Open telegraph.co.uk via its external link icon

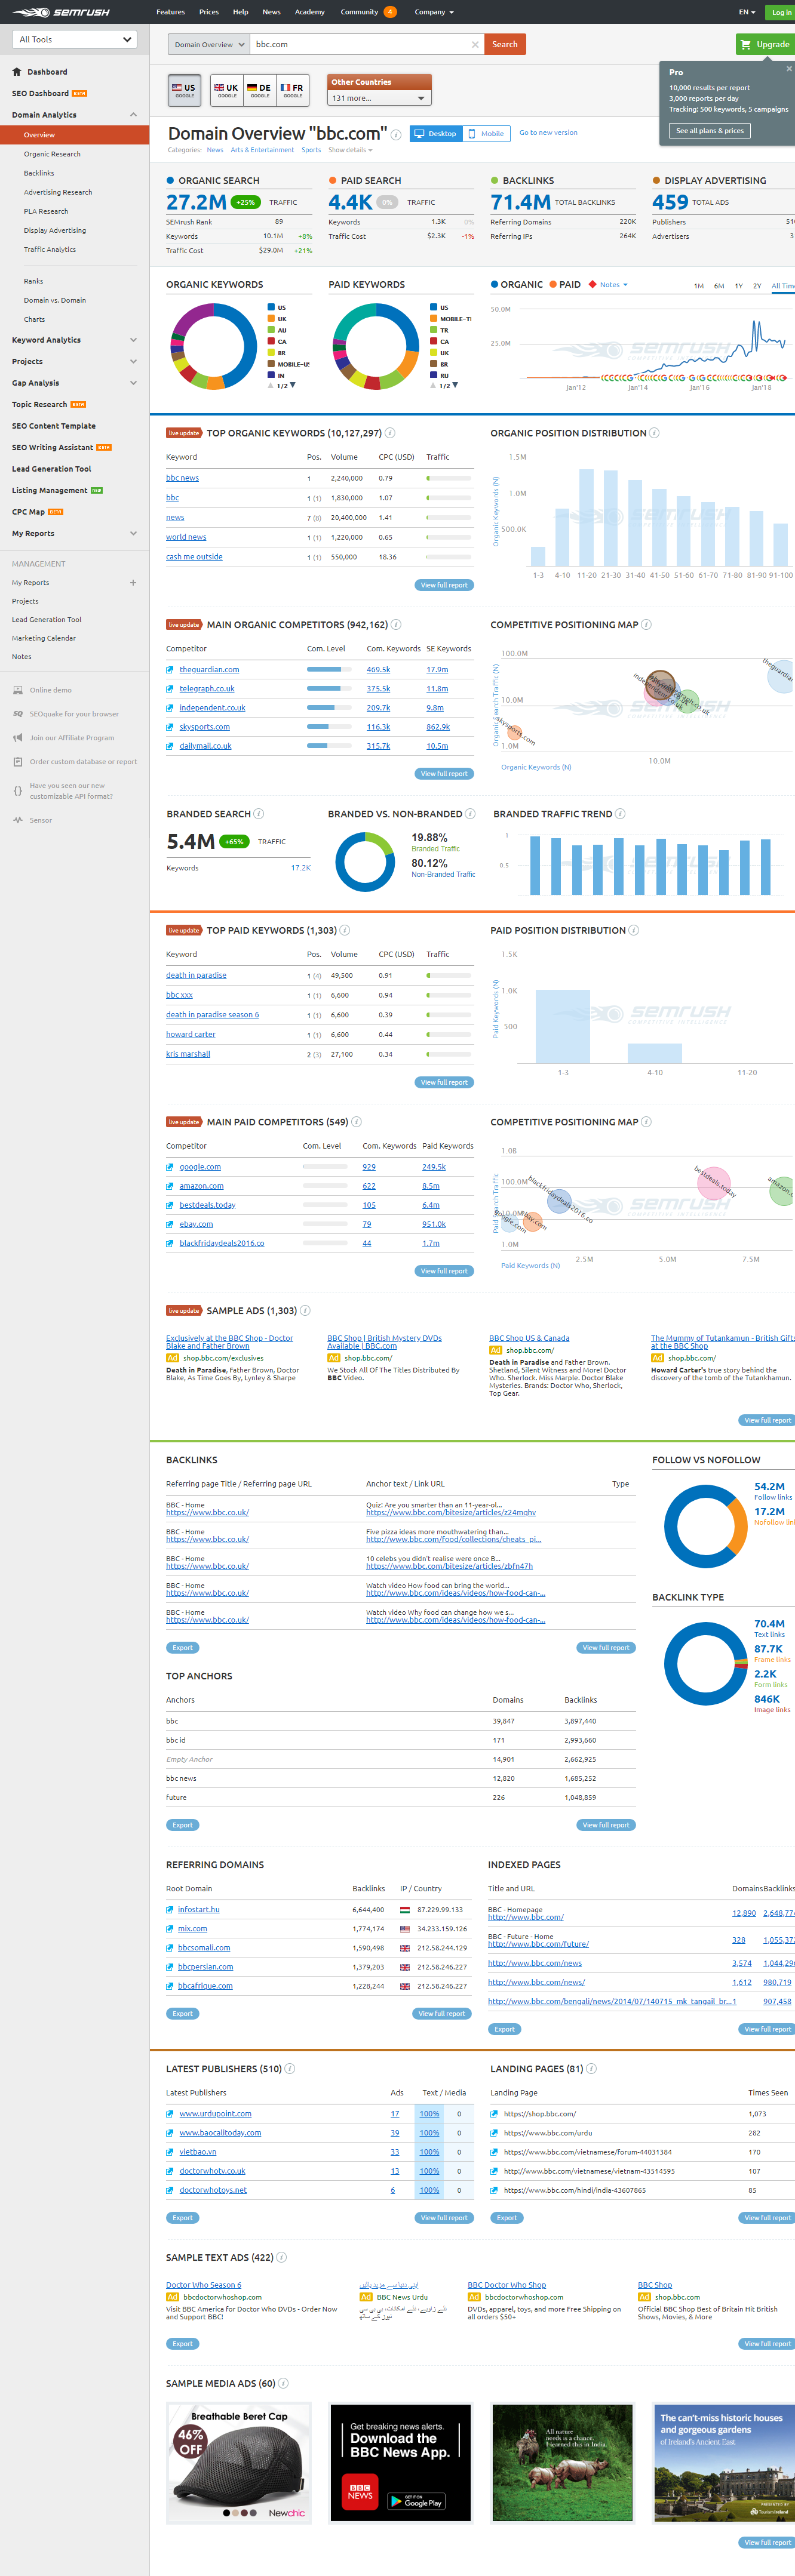pos(170,689)
